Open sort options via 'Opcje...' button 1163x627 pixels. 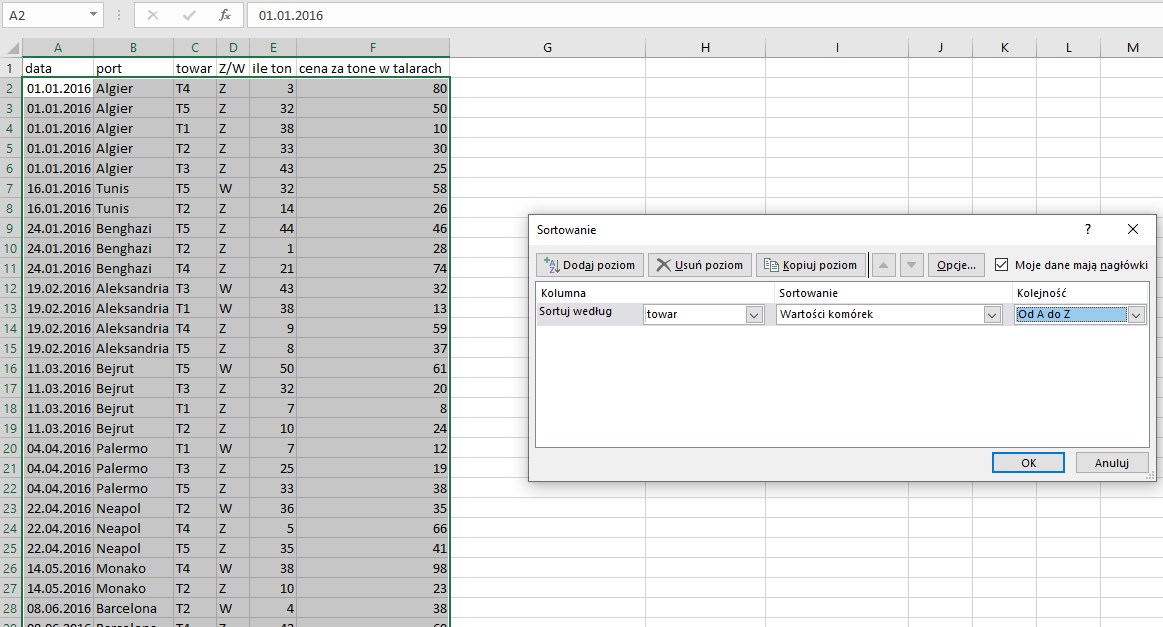coord(956,265)
